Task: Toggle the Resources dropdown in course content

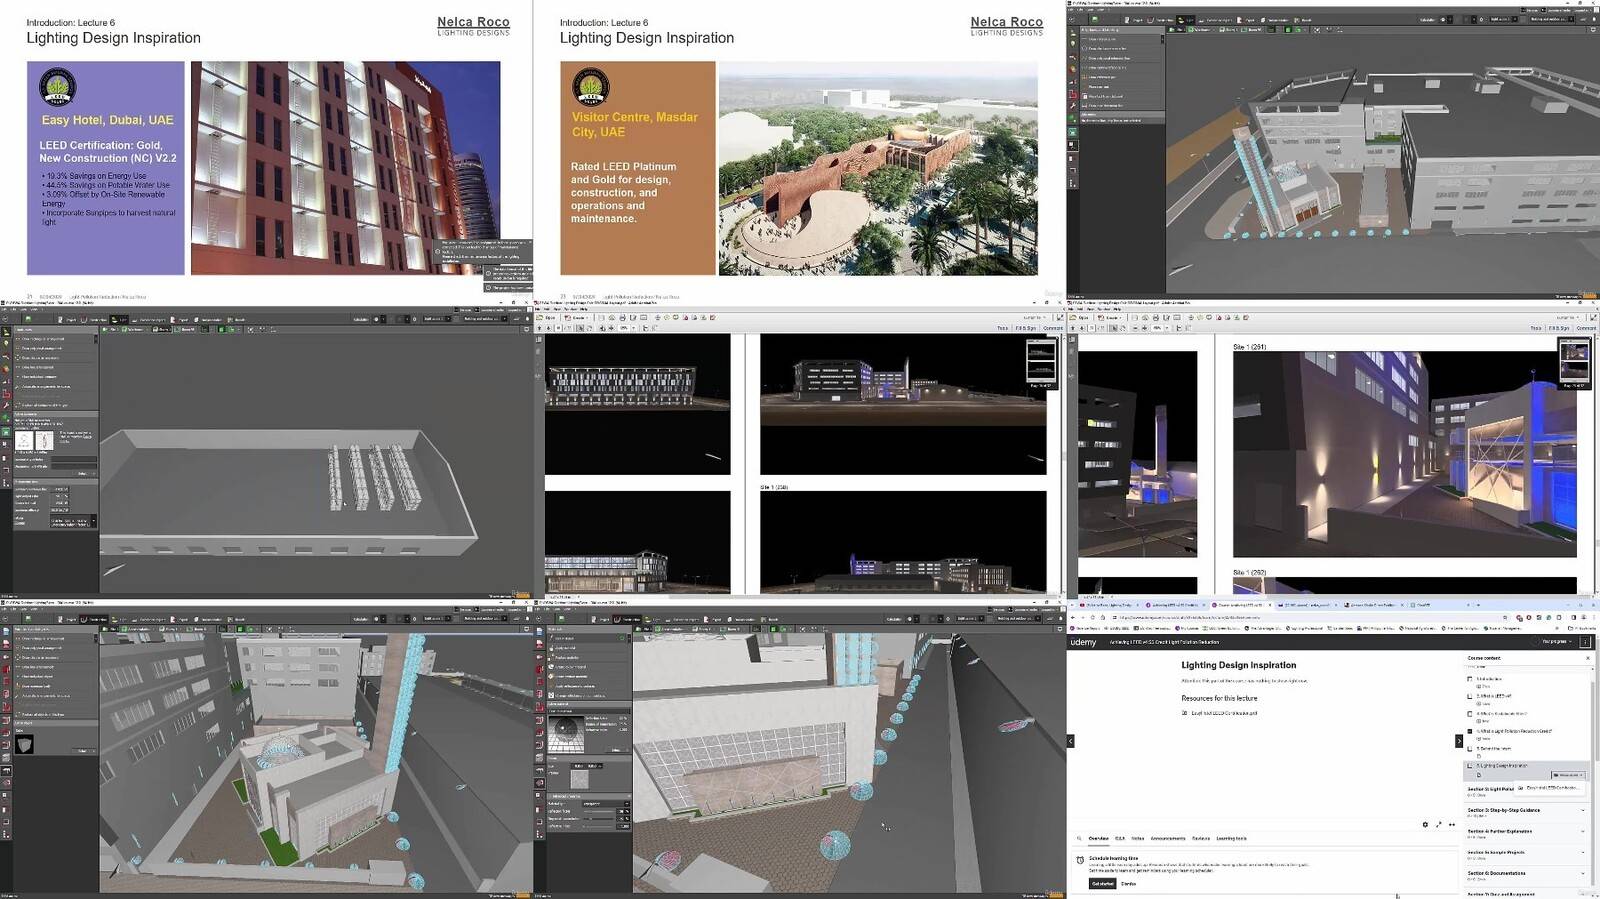Action: pos(1568,775)
